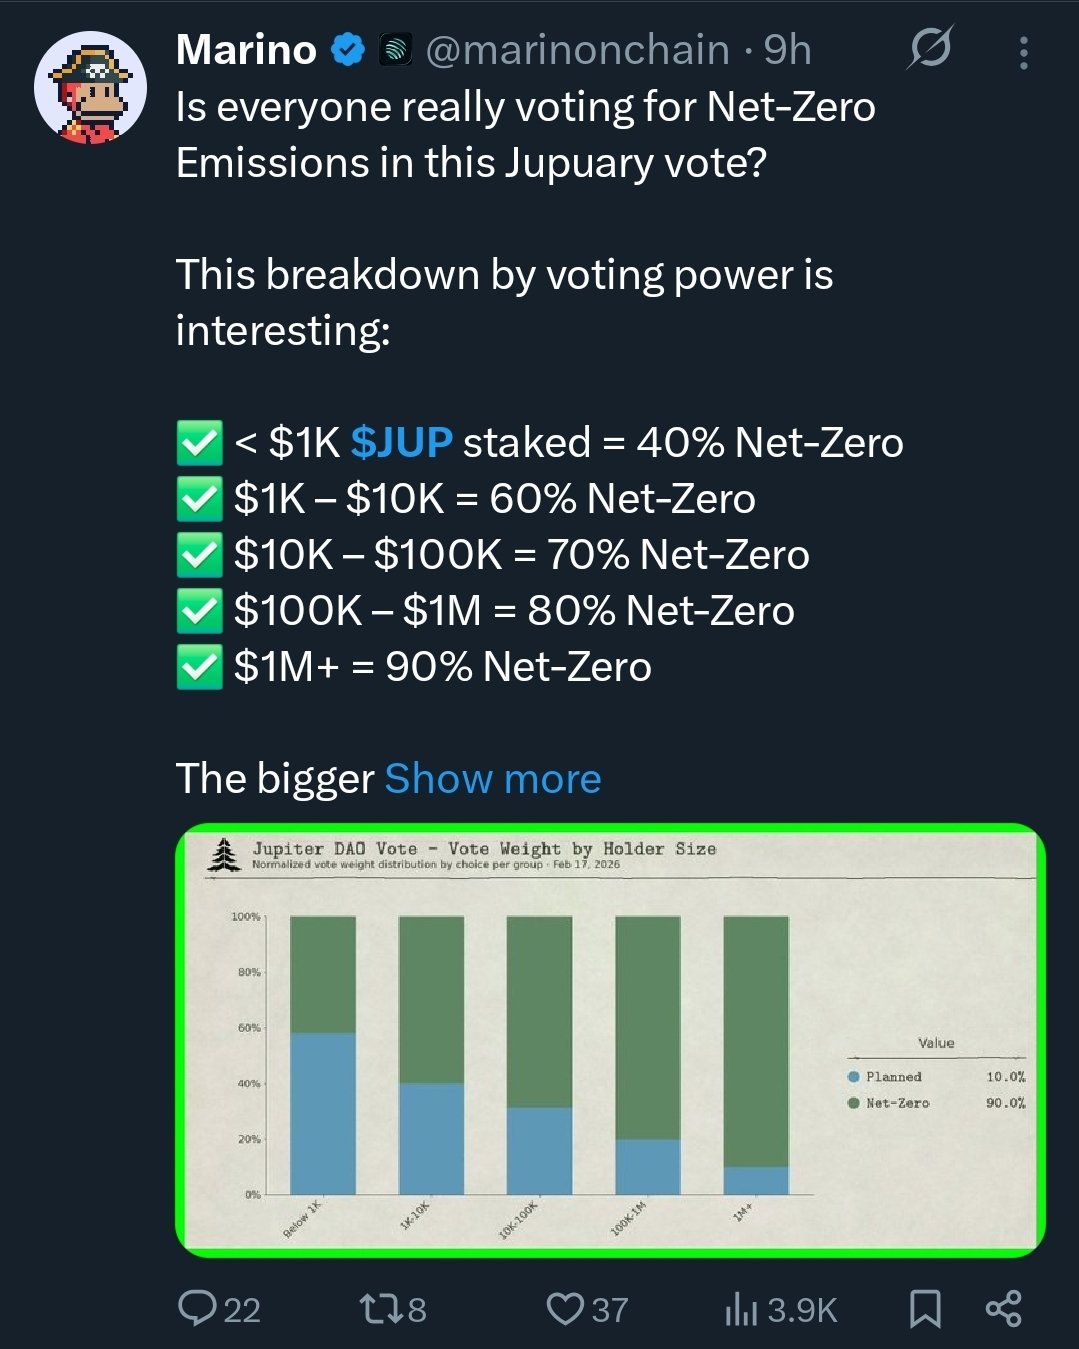Open the @marinonchain handle
This screenshot has height=1349, width=1079.
click(x=577, y=50)
